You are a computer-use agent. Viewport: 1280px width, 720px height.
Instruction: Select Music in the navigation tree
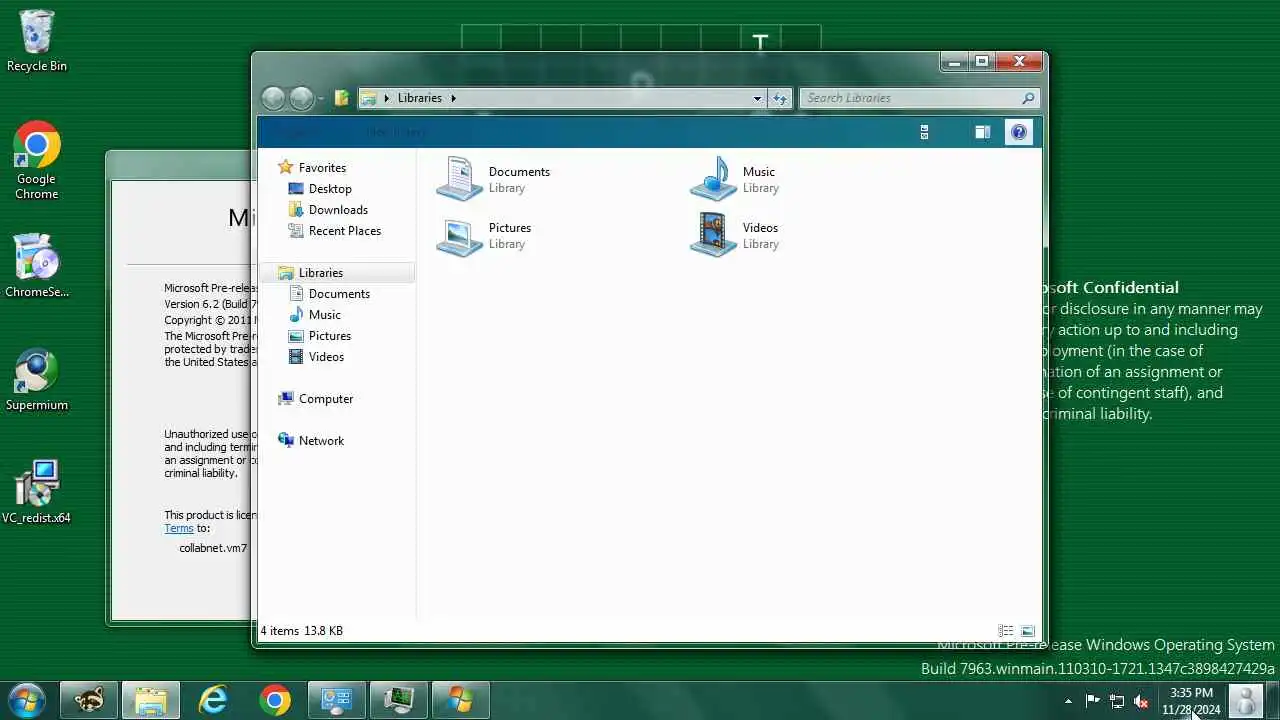324,315
